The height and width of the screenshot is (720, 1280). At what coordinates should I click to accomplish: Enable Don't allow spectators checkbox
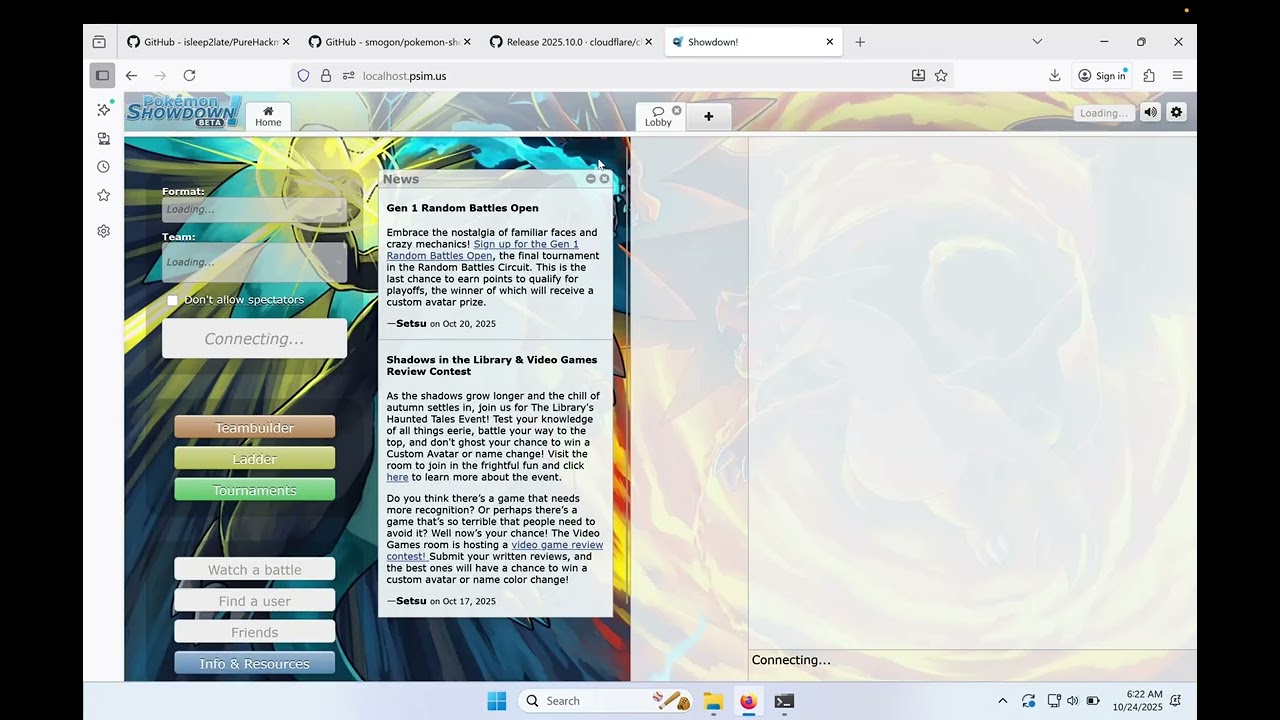click(x=172, y=300)
